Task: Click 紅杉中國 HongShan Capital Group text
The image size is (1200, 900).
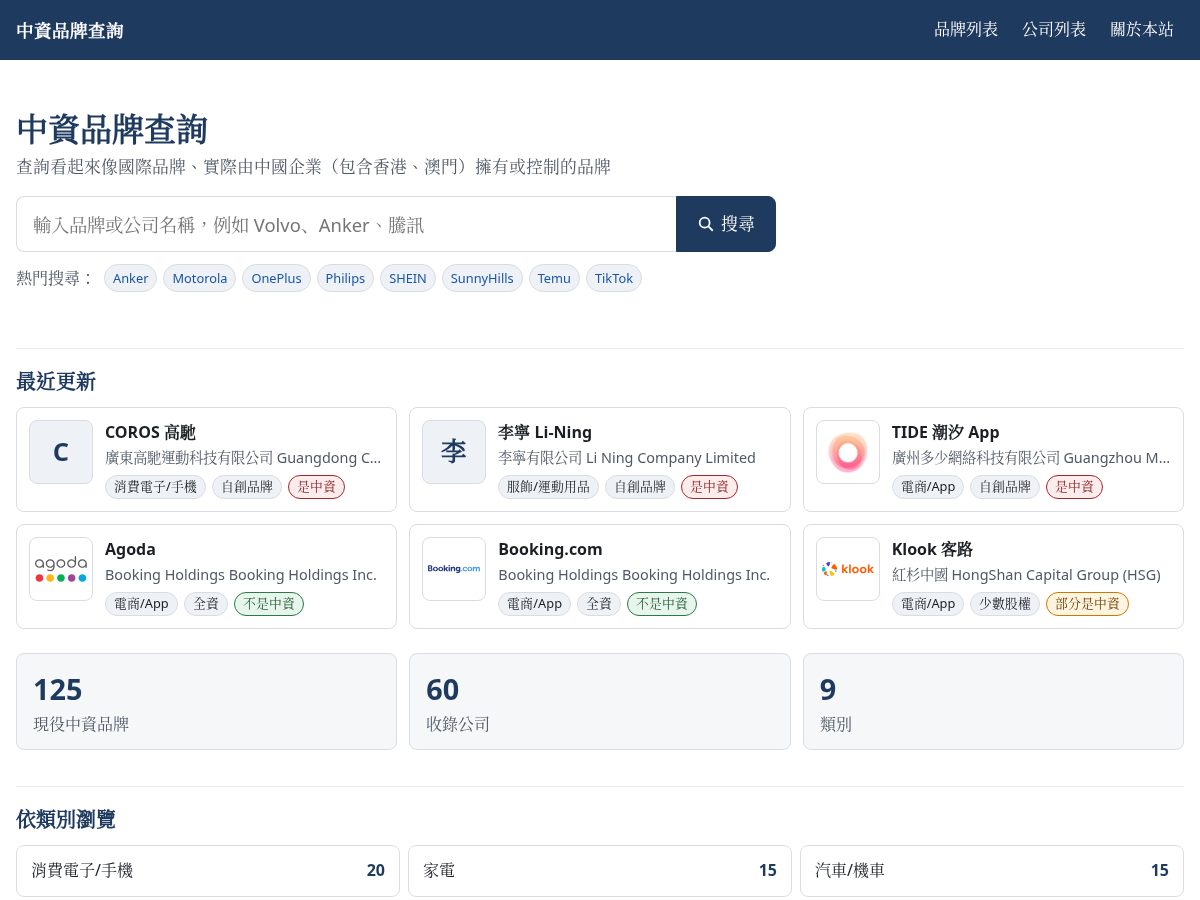Action: coord(1026,575)
